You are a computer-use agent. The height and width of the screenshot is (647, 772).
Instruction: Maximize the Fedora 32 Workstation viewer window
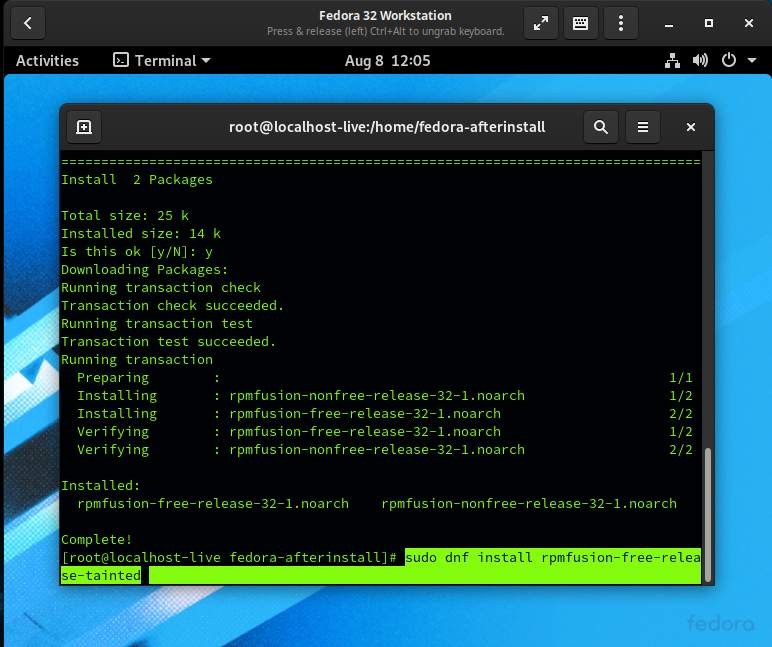pyautogui.click(x=708, y=23)
